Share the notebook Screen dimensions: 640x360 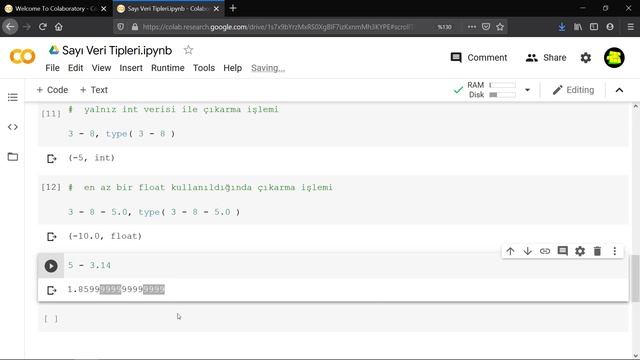pyautogui.click(x=546, y=58)
